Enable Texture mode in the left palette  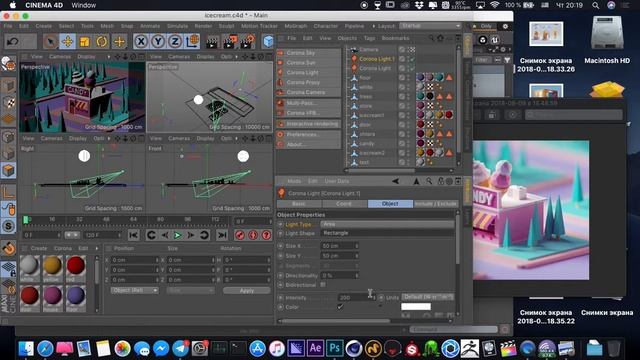pyautogui.click(x=9, y=102)
